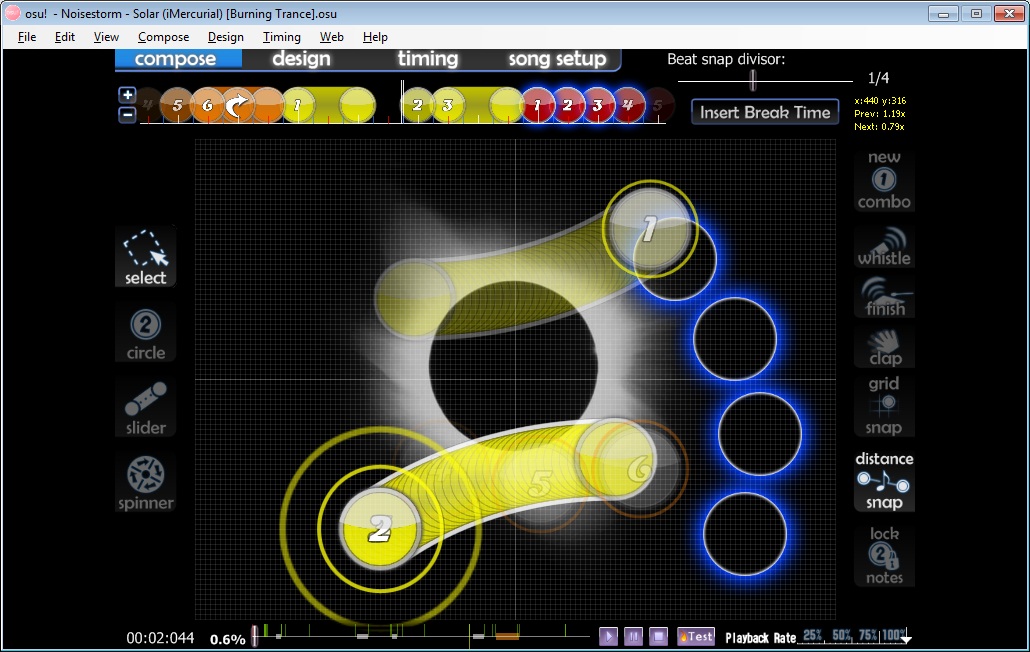Toggle lock notes
Image resolution: width=1030 pixels, height=652 pixels.
click(884, 555)
